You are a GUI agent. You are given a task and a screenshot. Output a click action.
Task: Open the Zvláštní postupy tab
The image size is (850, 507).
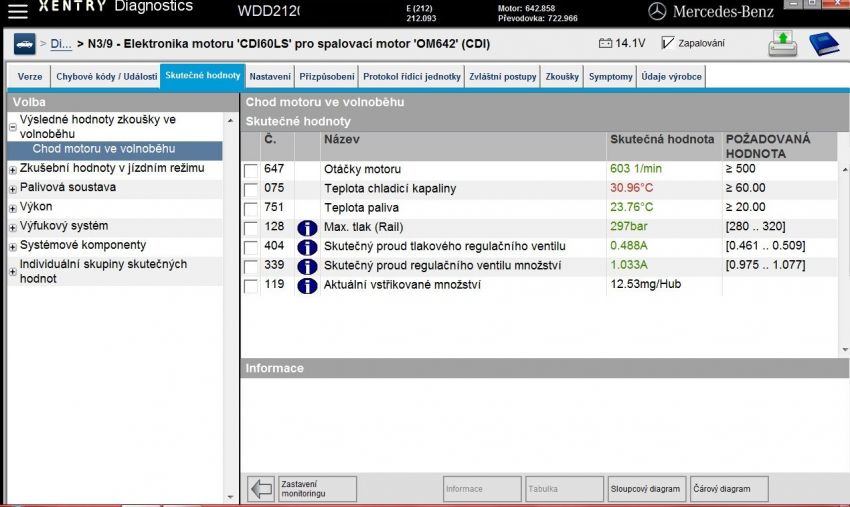(503, 76)
